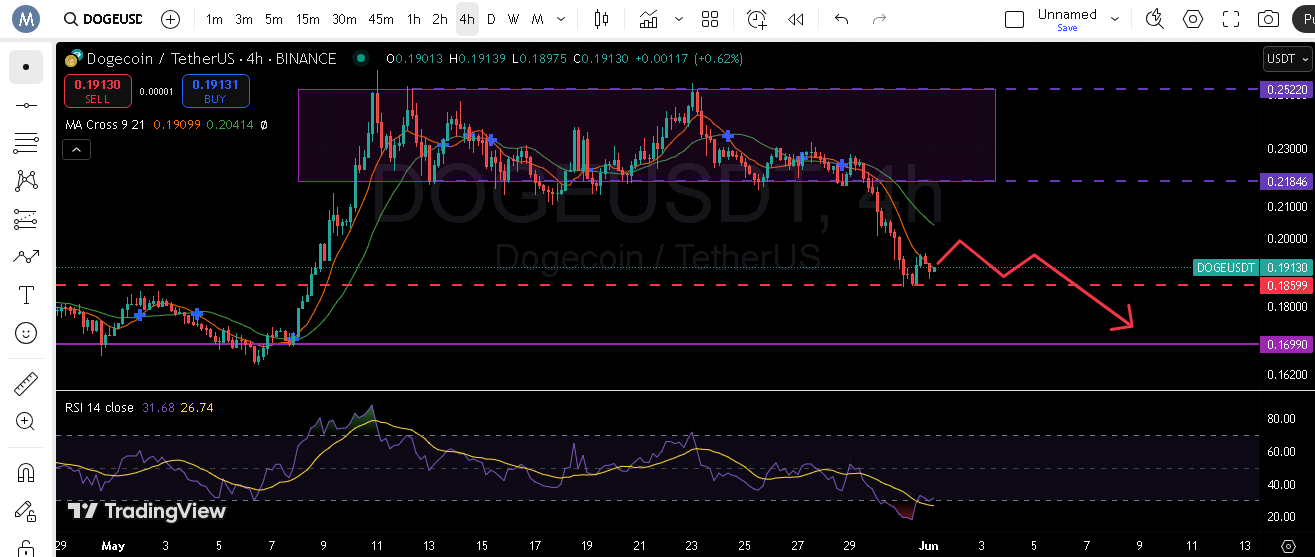Click the blue BUY 0.19131 button
1315x557 pixels.
216,91
